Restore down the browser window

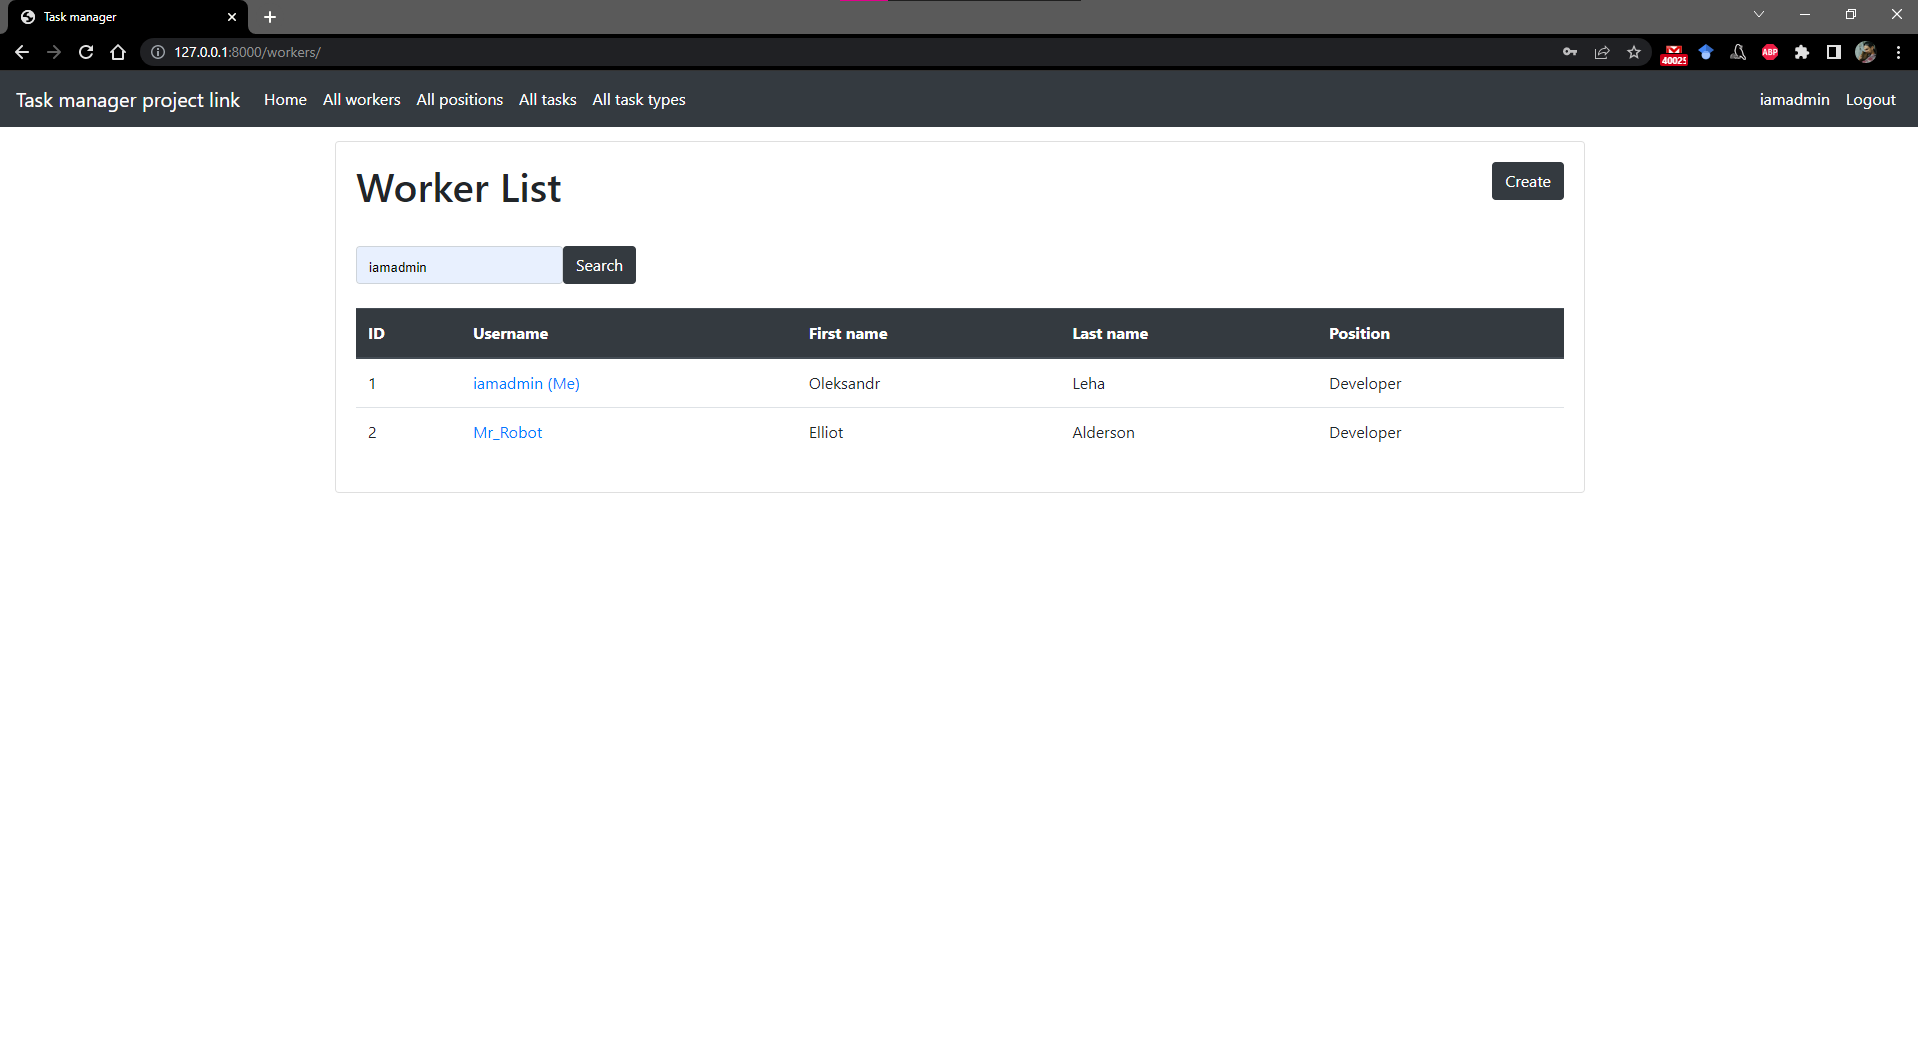click(1851, 14)
